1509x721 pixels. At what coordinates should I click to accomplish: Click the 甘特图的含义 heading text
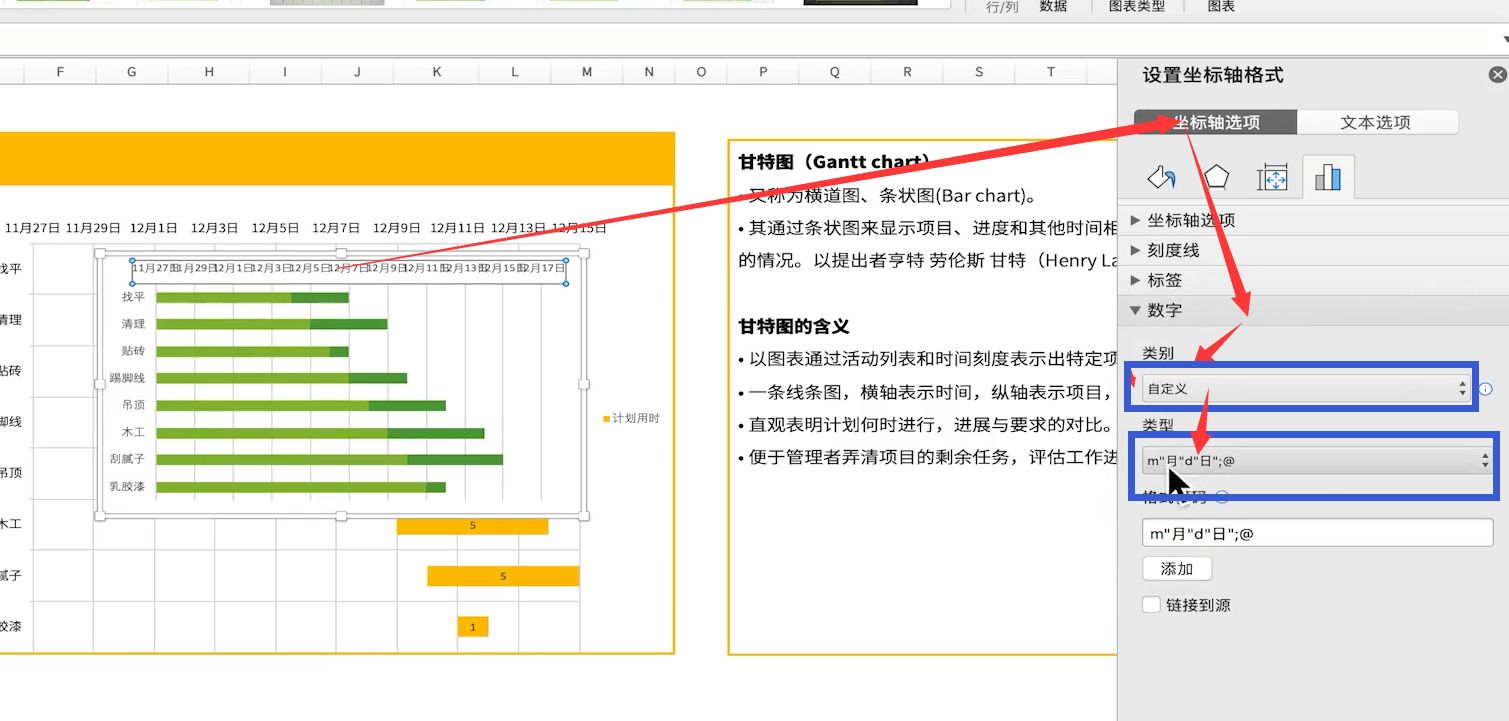pos(794,327)
